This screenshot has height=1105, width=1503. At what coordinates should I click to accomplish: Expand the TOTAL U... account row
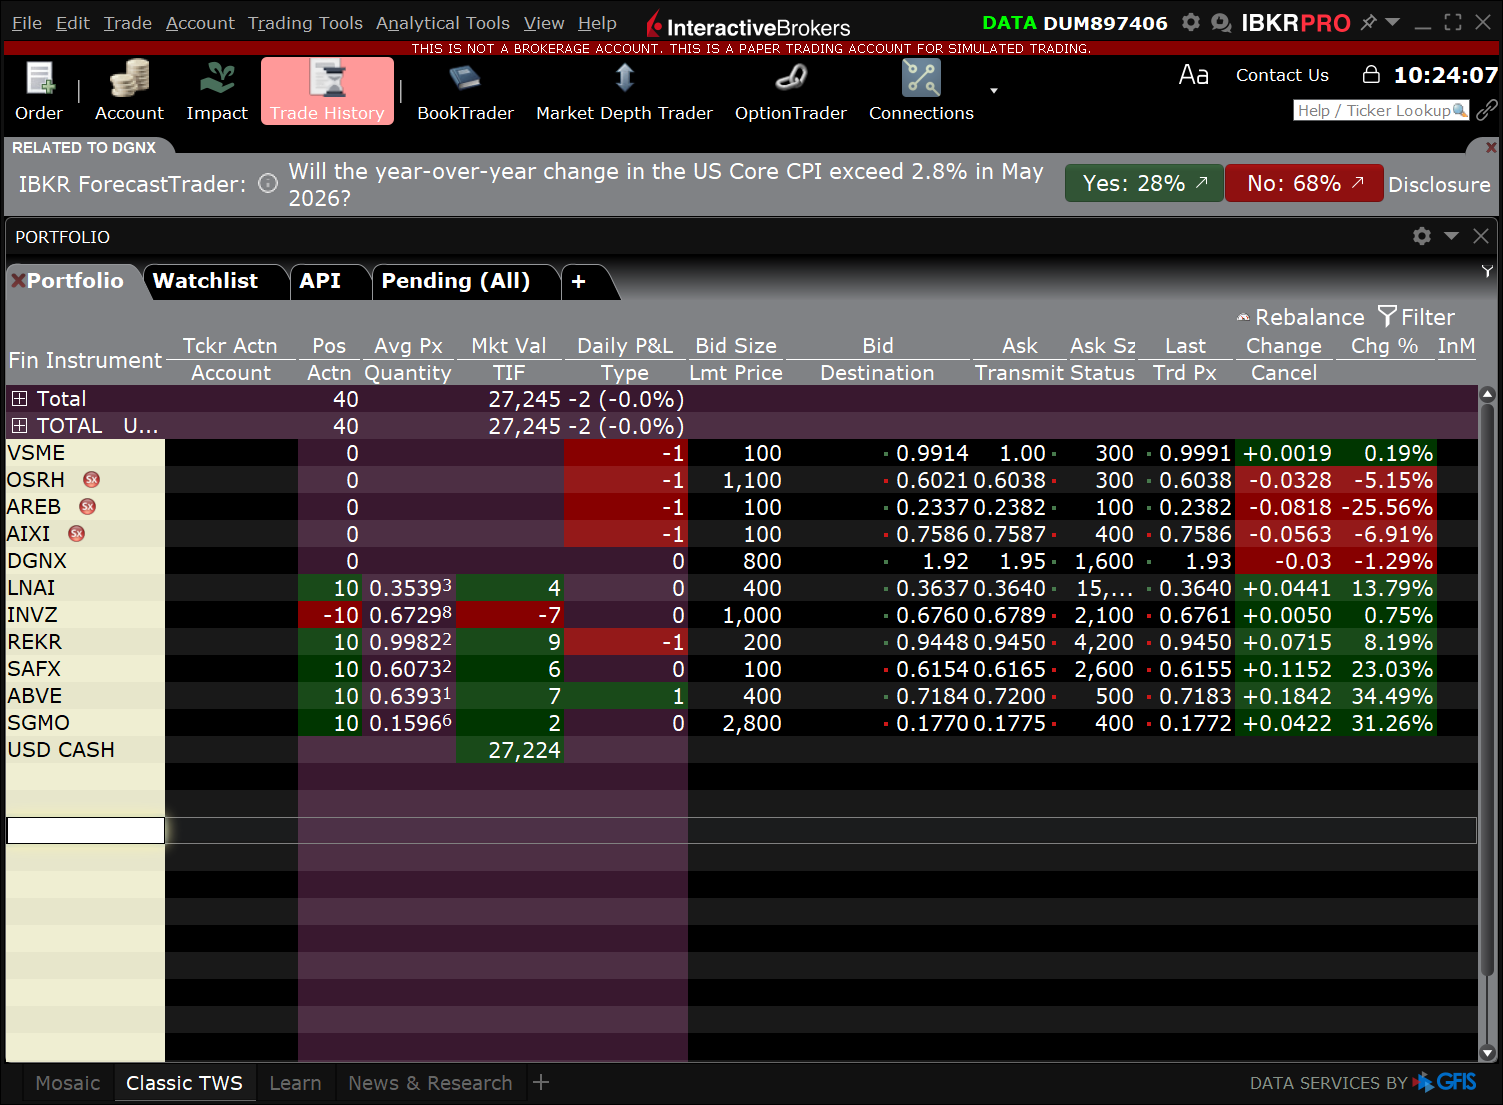pos(19,425)
